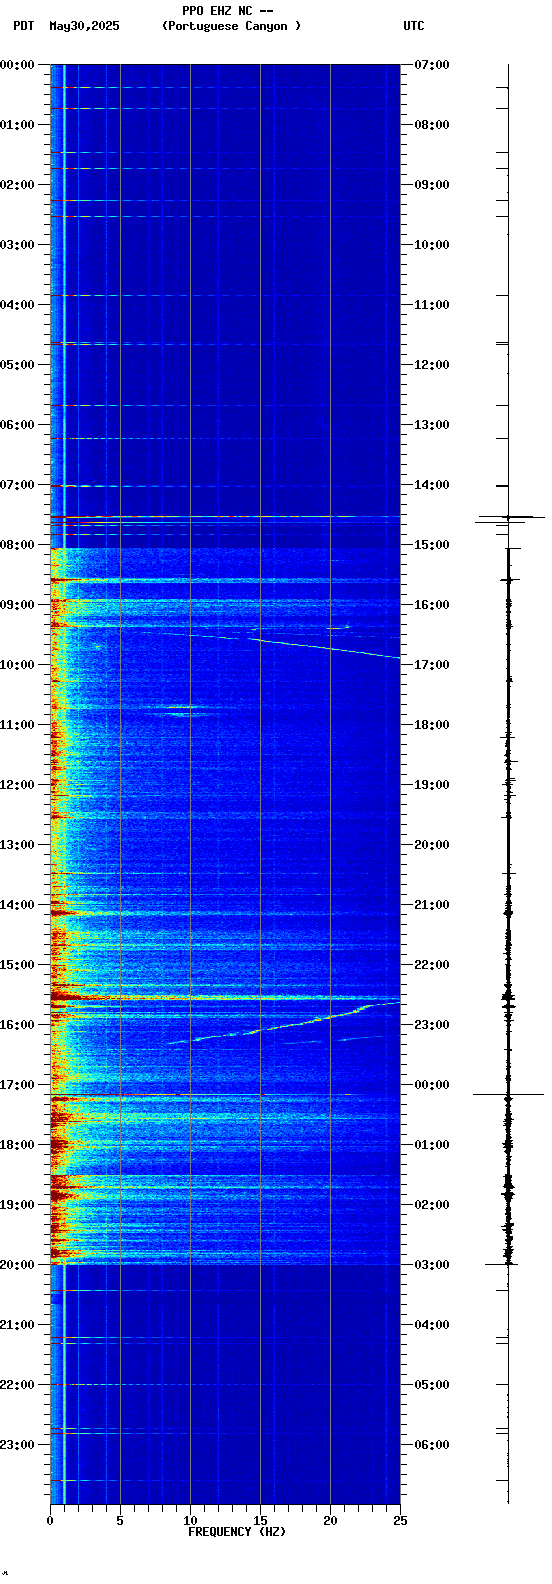Click the UTC time label '10:00'

click(x=432, y=245)
